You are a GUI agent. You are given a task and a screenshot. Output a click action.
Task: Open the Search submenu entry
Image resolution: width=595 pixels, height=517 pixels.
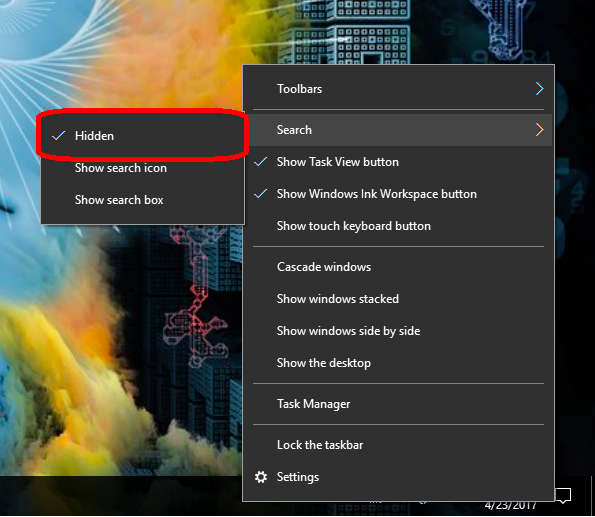click(x=398, y=130)
